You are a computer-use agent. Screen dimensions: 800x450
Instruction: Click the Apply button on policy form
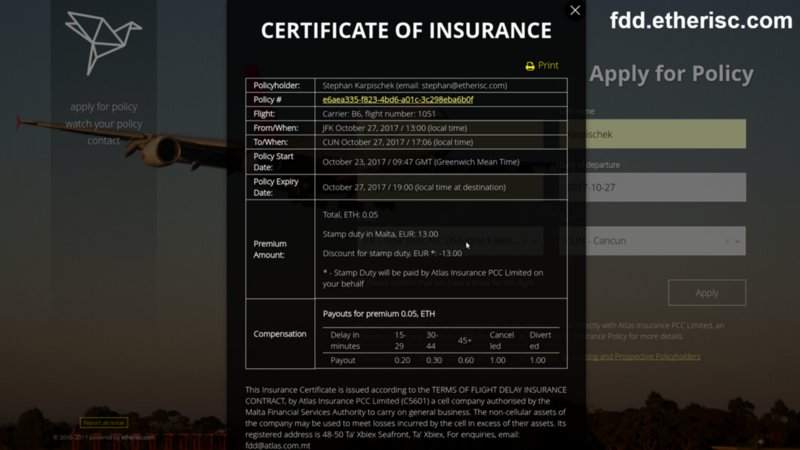tap(707, 293)
